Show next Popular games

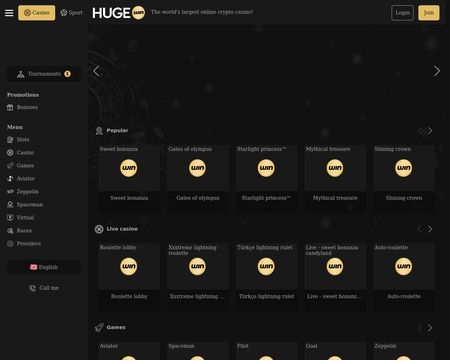(x=430, y=131)
